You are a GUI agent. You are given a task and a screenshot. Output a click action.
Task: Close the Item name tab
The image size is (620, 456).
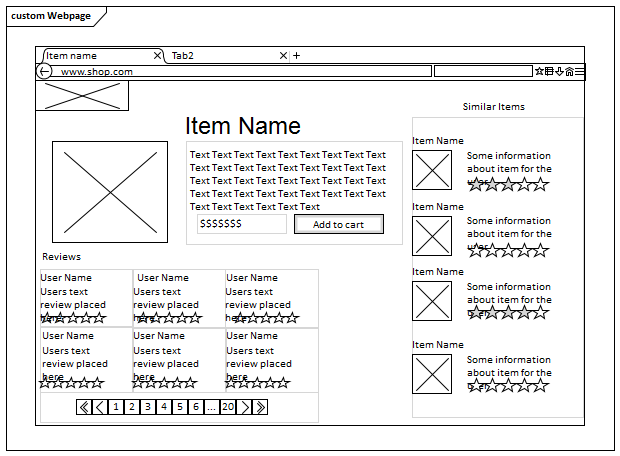157,56
